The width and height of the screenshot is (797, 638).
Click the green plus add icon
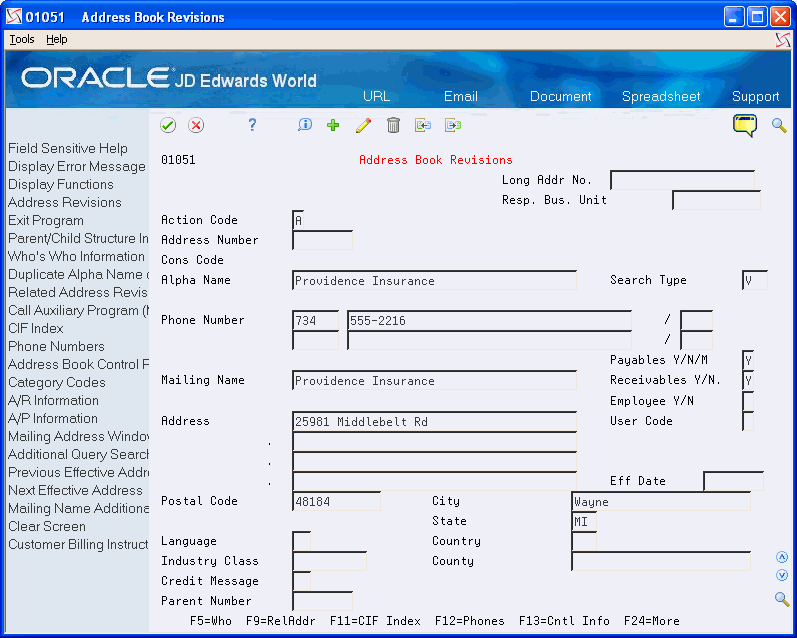point(333,125)
